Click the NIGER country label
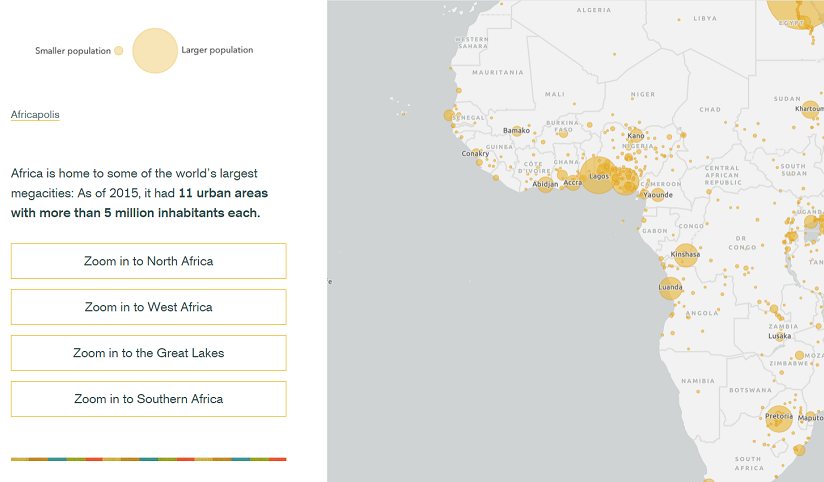This screenshot has width=824, height=482. (643, 95)
